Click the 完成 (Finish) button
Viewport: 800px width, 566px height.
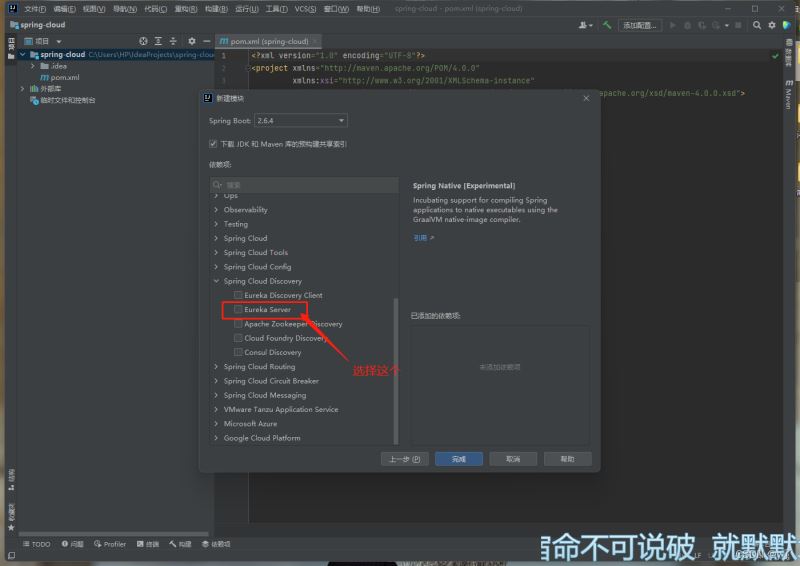(459, 459)
